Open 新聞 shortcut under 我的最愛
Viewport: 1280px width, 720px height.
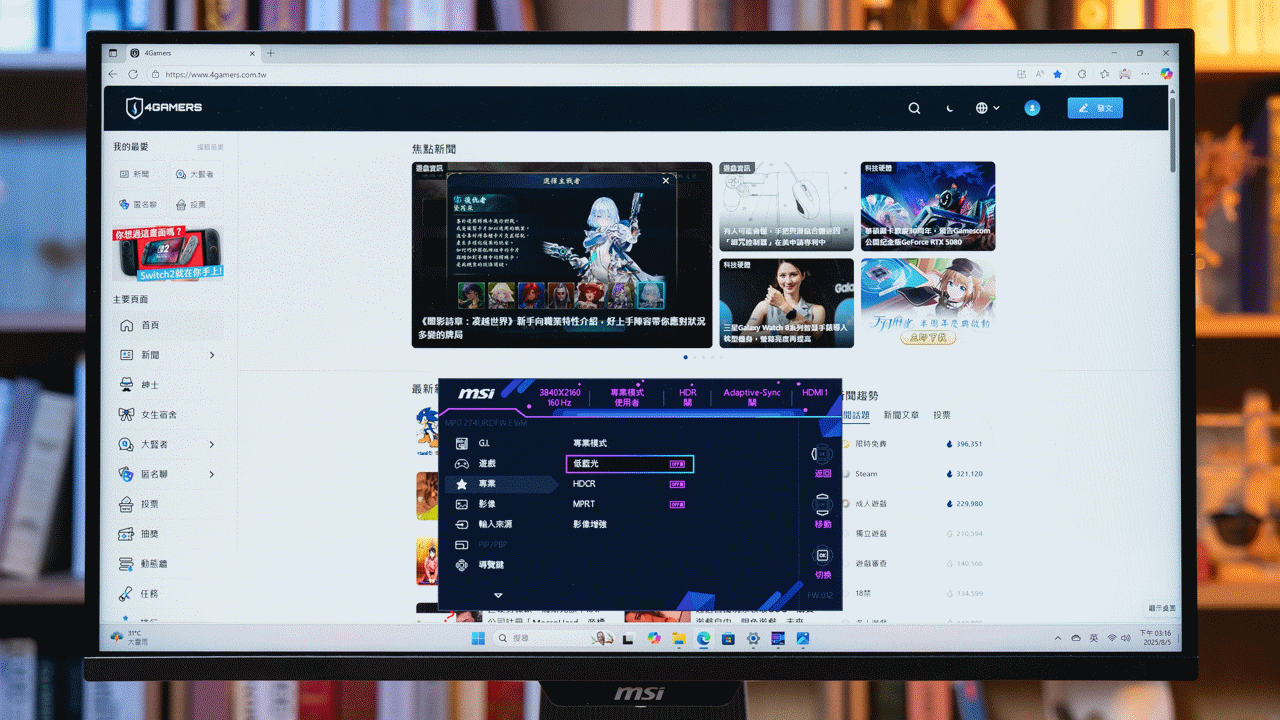click(135, 174)
